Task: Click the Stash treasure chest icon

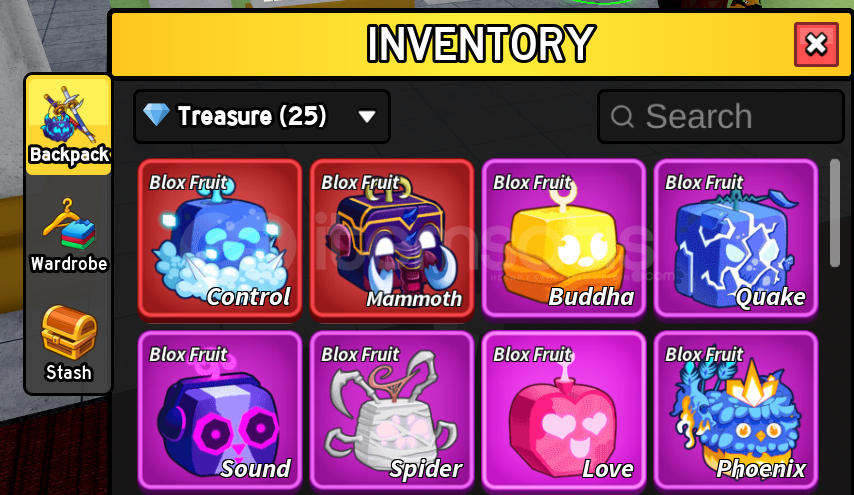Action: (69, 332)
